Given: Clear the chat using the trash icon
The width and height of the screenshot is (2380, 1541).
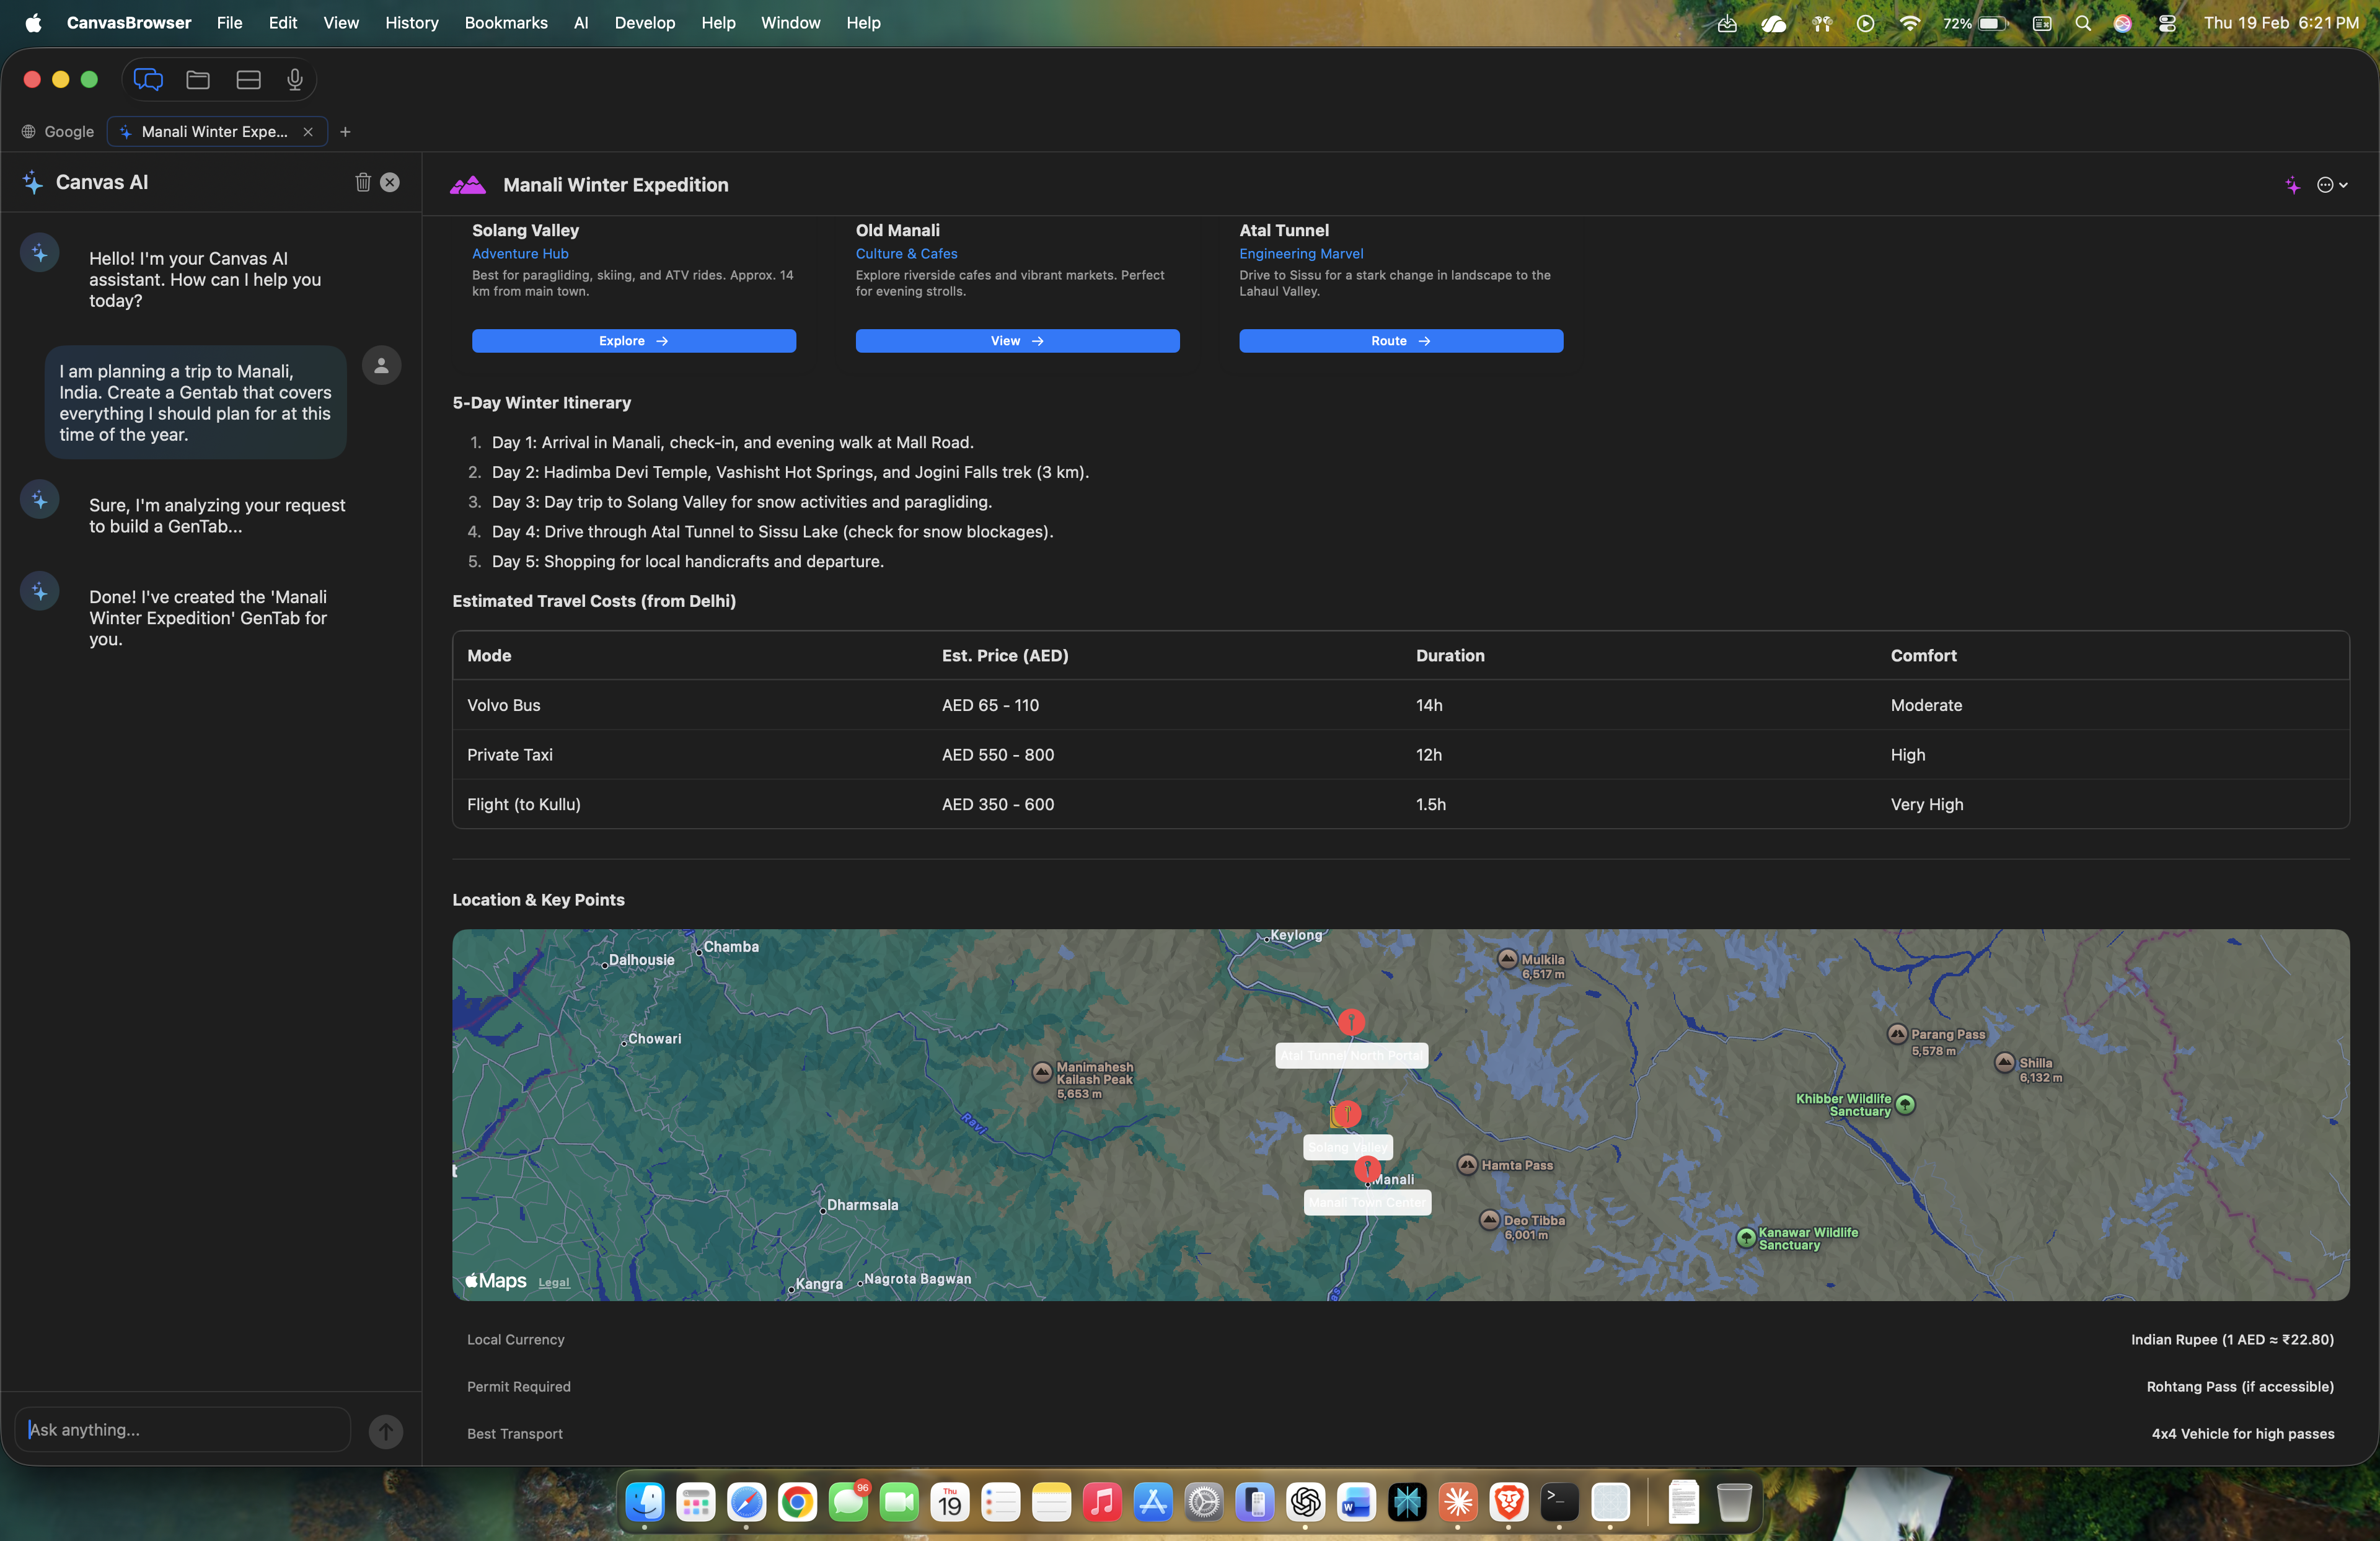Looking at the screenshot, I should tap(363, 182).
